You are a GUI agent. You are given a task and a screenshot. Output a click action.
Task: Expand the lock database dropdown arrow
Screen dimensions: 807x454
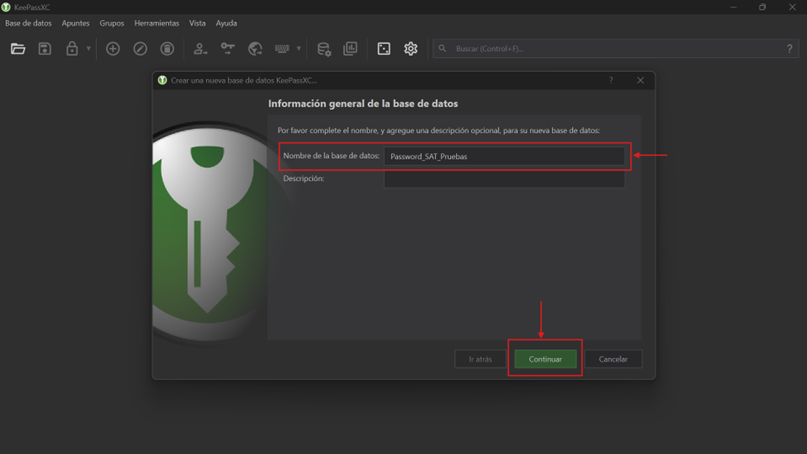point(89,49)
